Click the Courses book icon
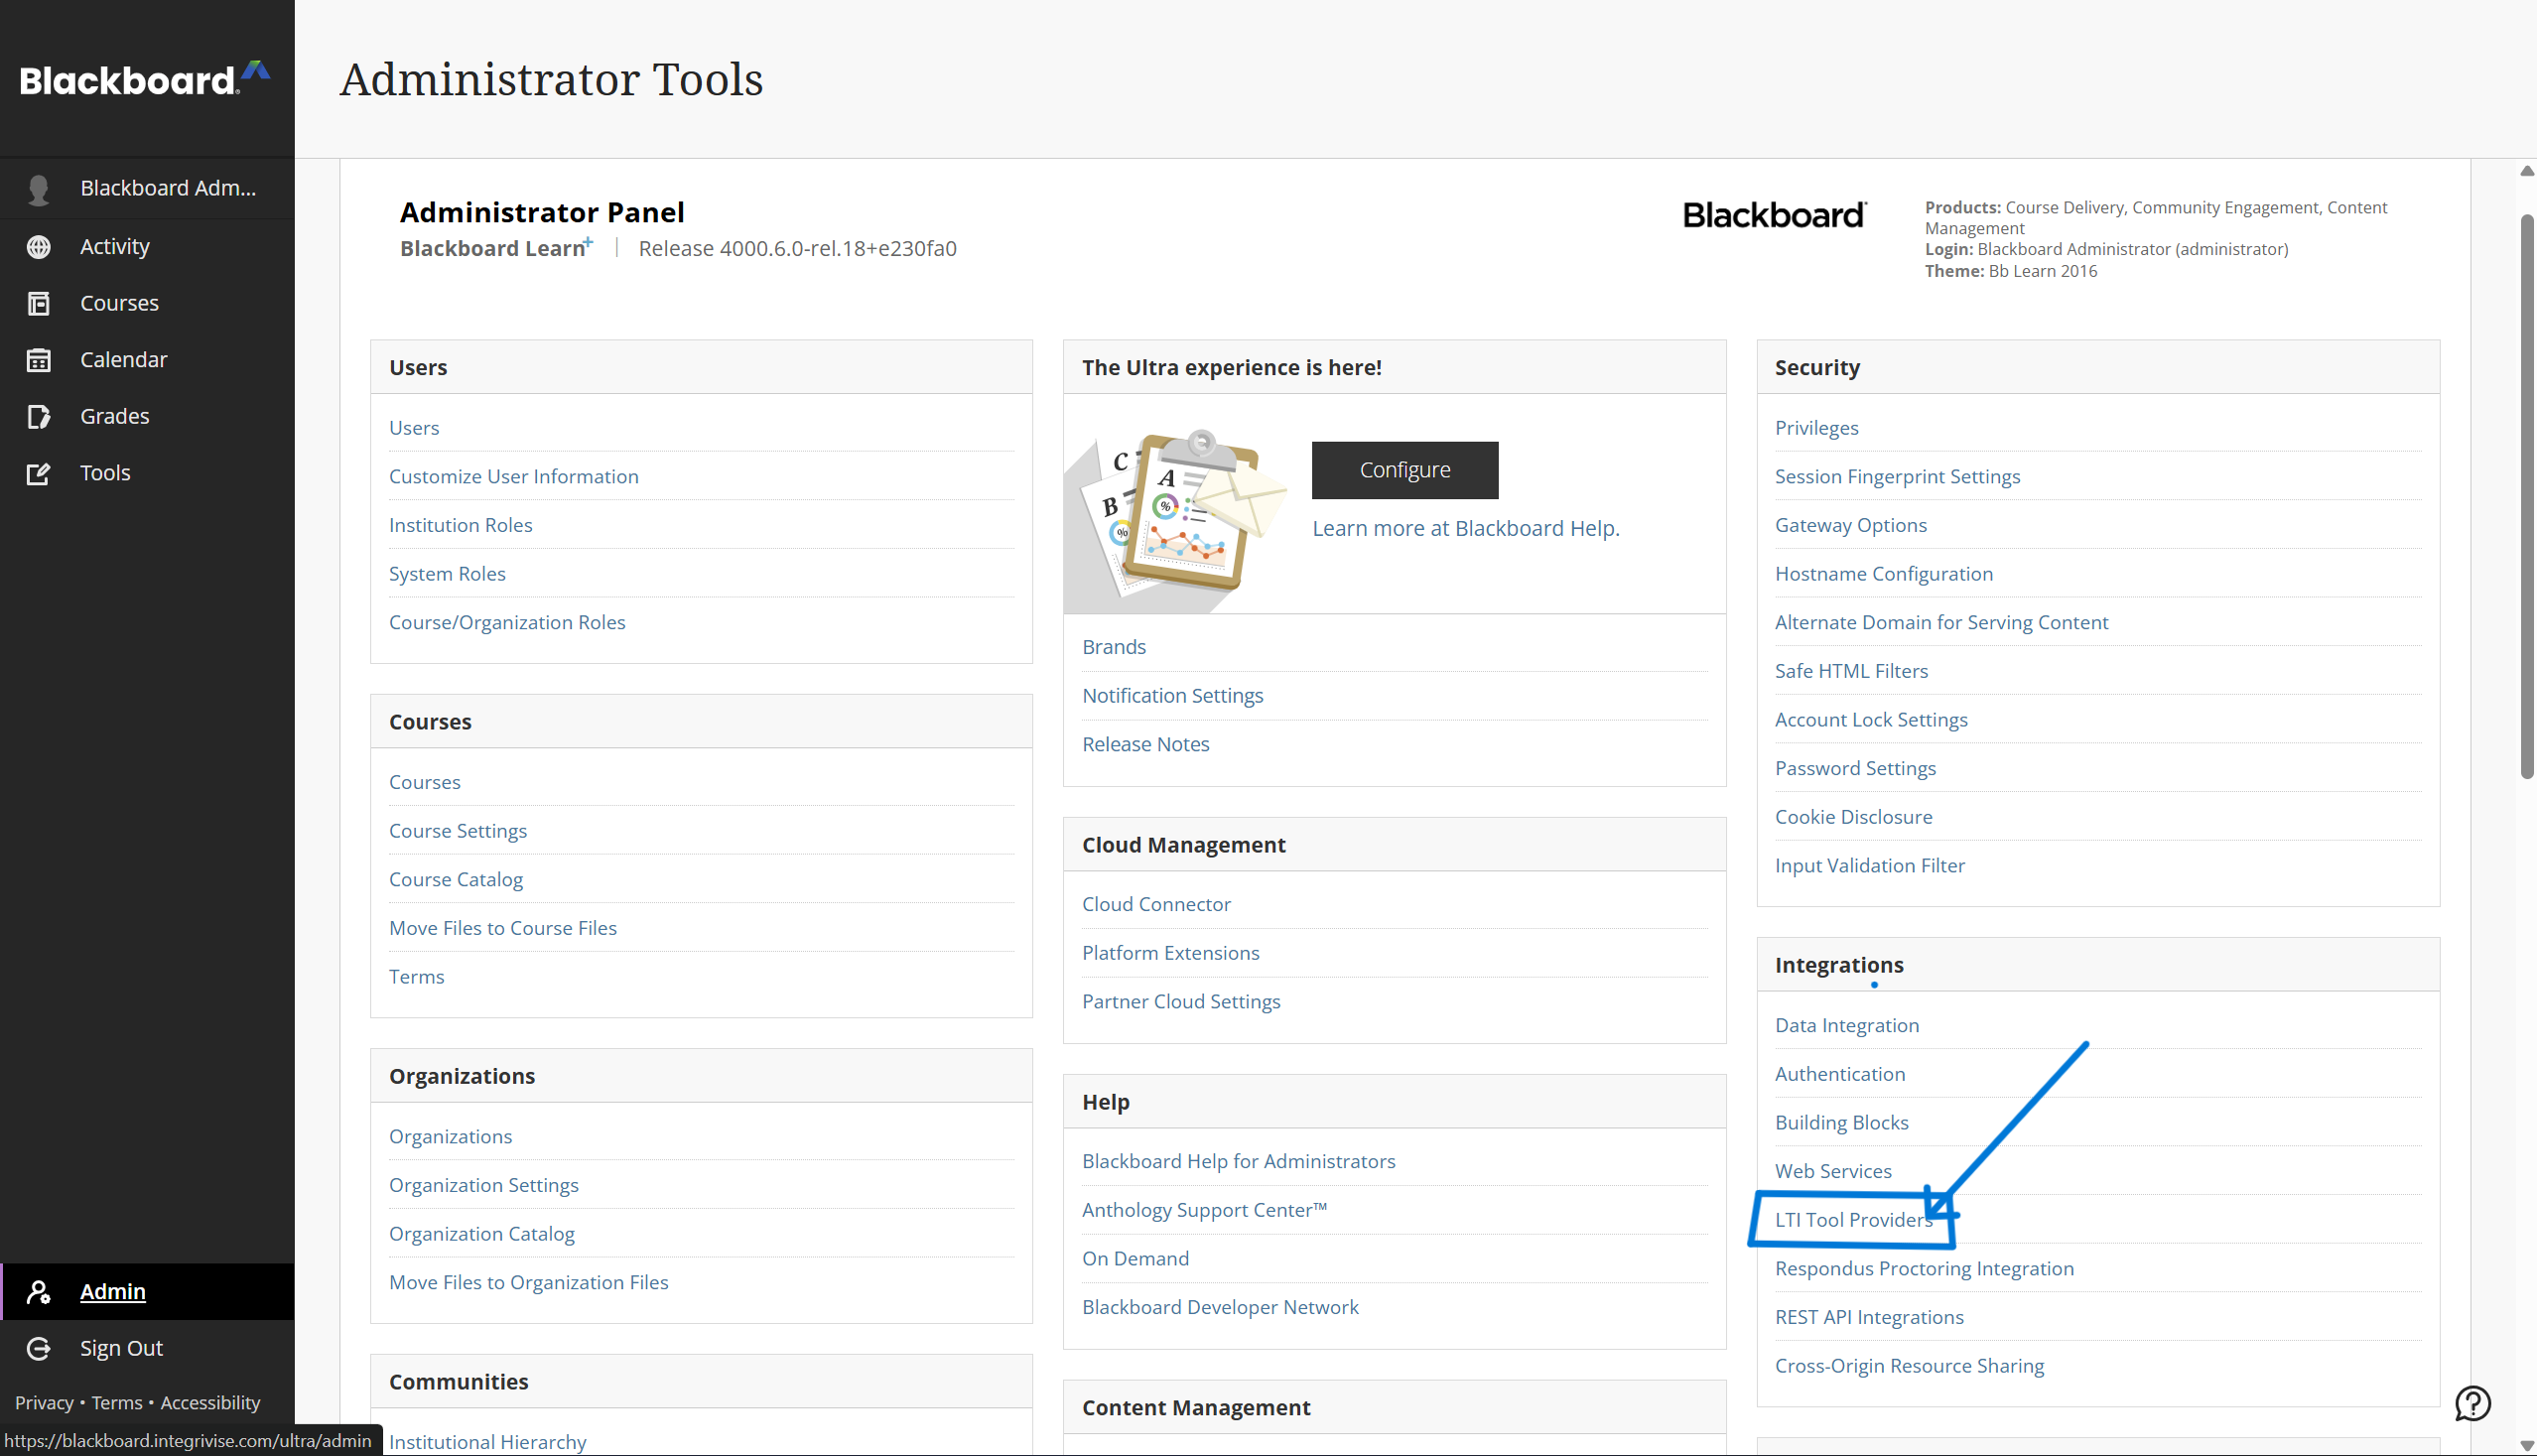The image size is (2537, 1456). 39,303
